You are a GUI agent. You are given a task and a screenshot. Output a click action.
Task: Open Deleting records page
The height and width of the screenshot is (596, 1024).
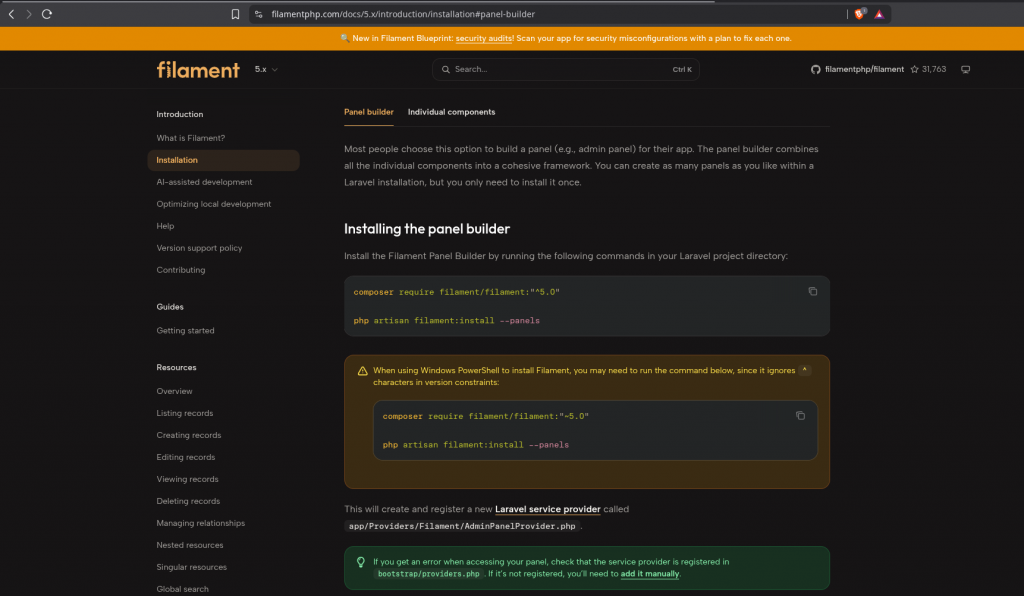tap(188, 501)
